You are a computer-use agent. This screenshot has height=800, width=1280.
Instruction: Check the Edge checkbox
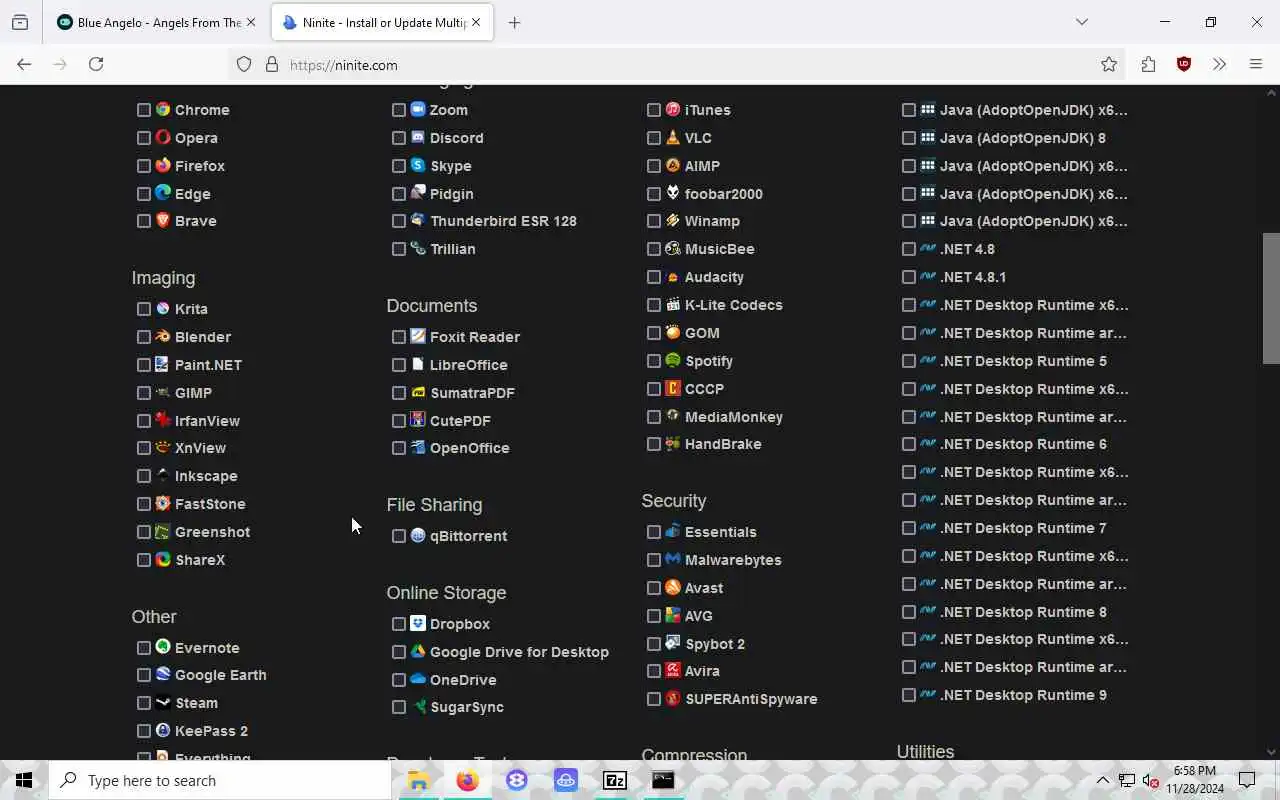[144, 194]
